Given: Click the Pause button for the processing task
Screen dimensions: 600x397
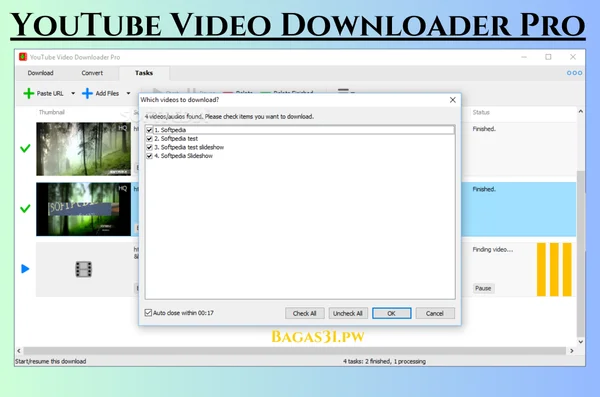Looking at the screenshot, I should click(x=483, y=288).
